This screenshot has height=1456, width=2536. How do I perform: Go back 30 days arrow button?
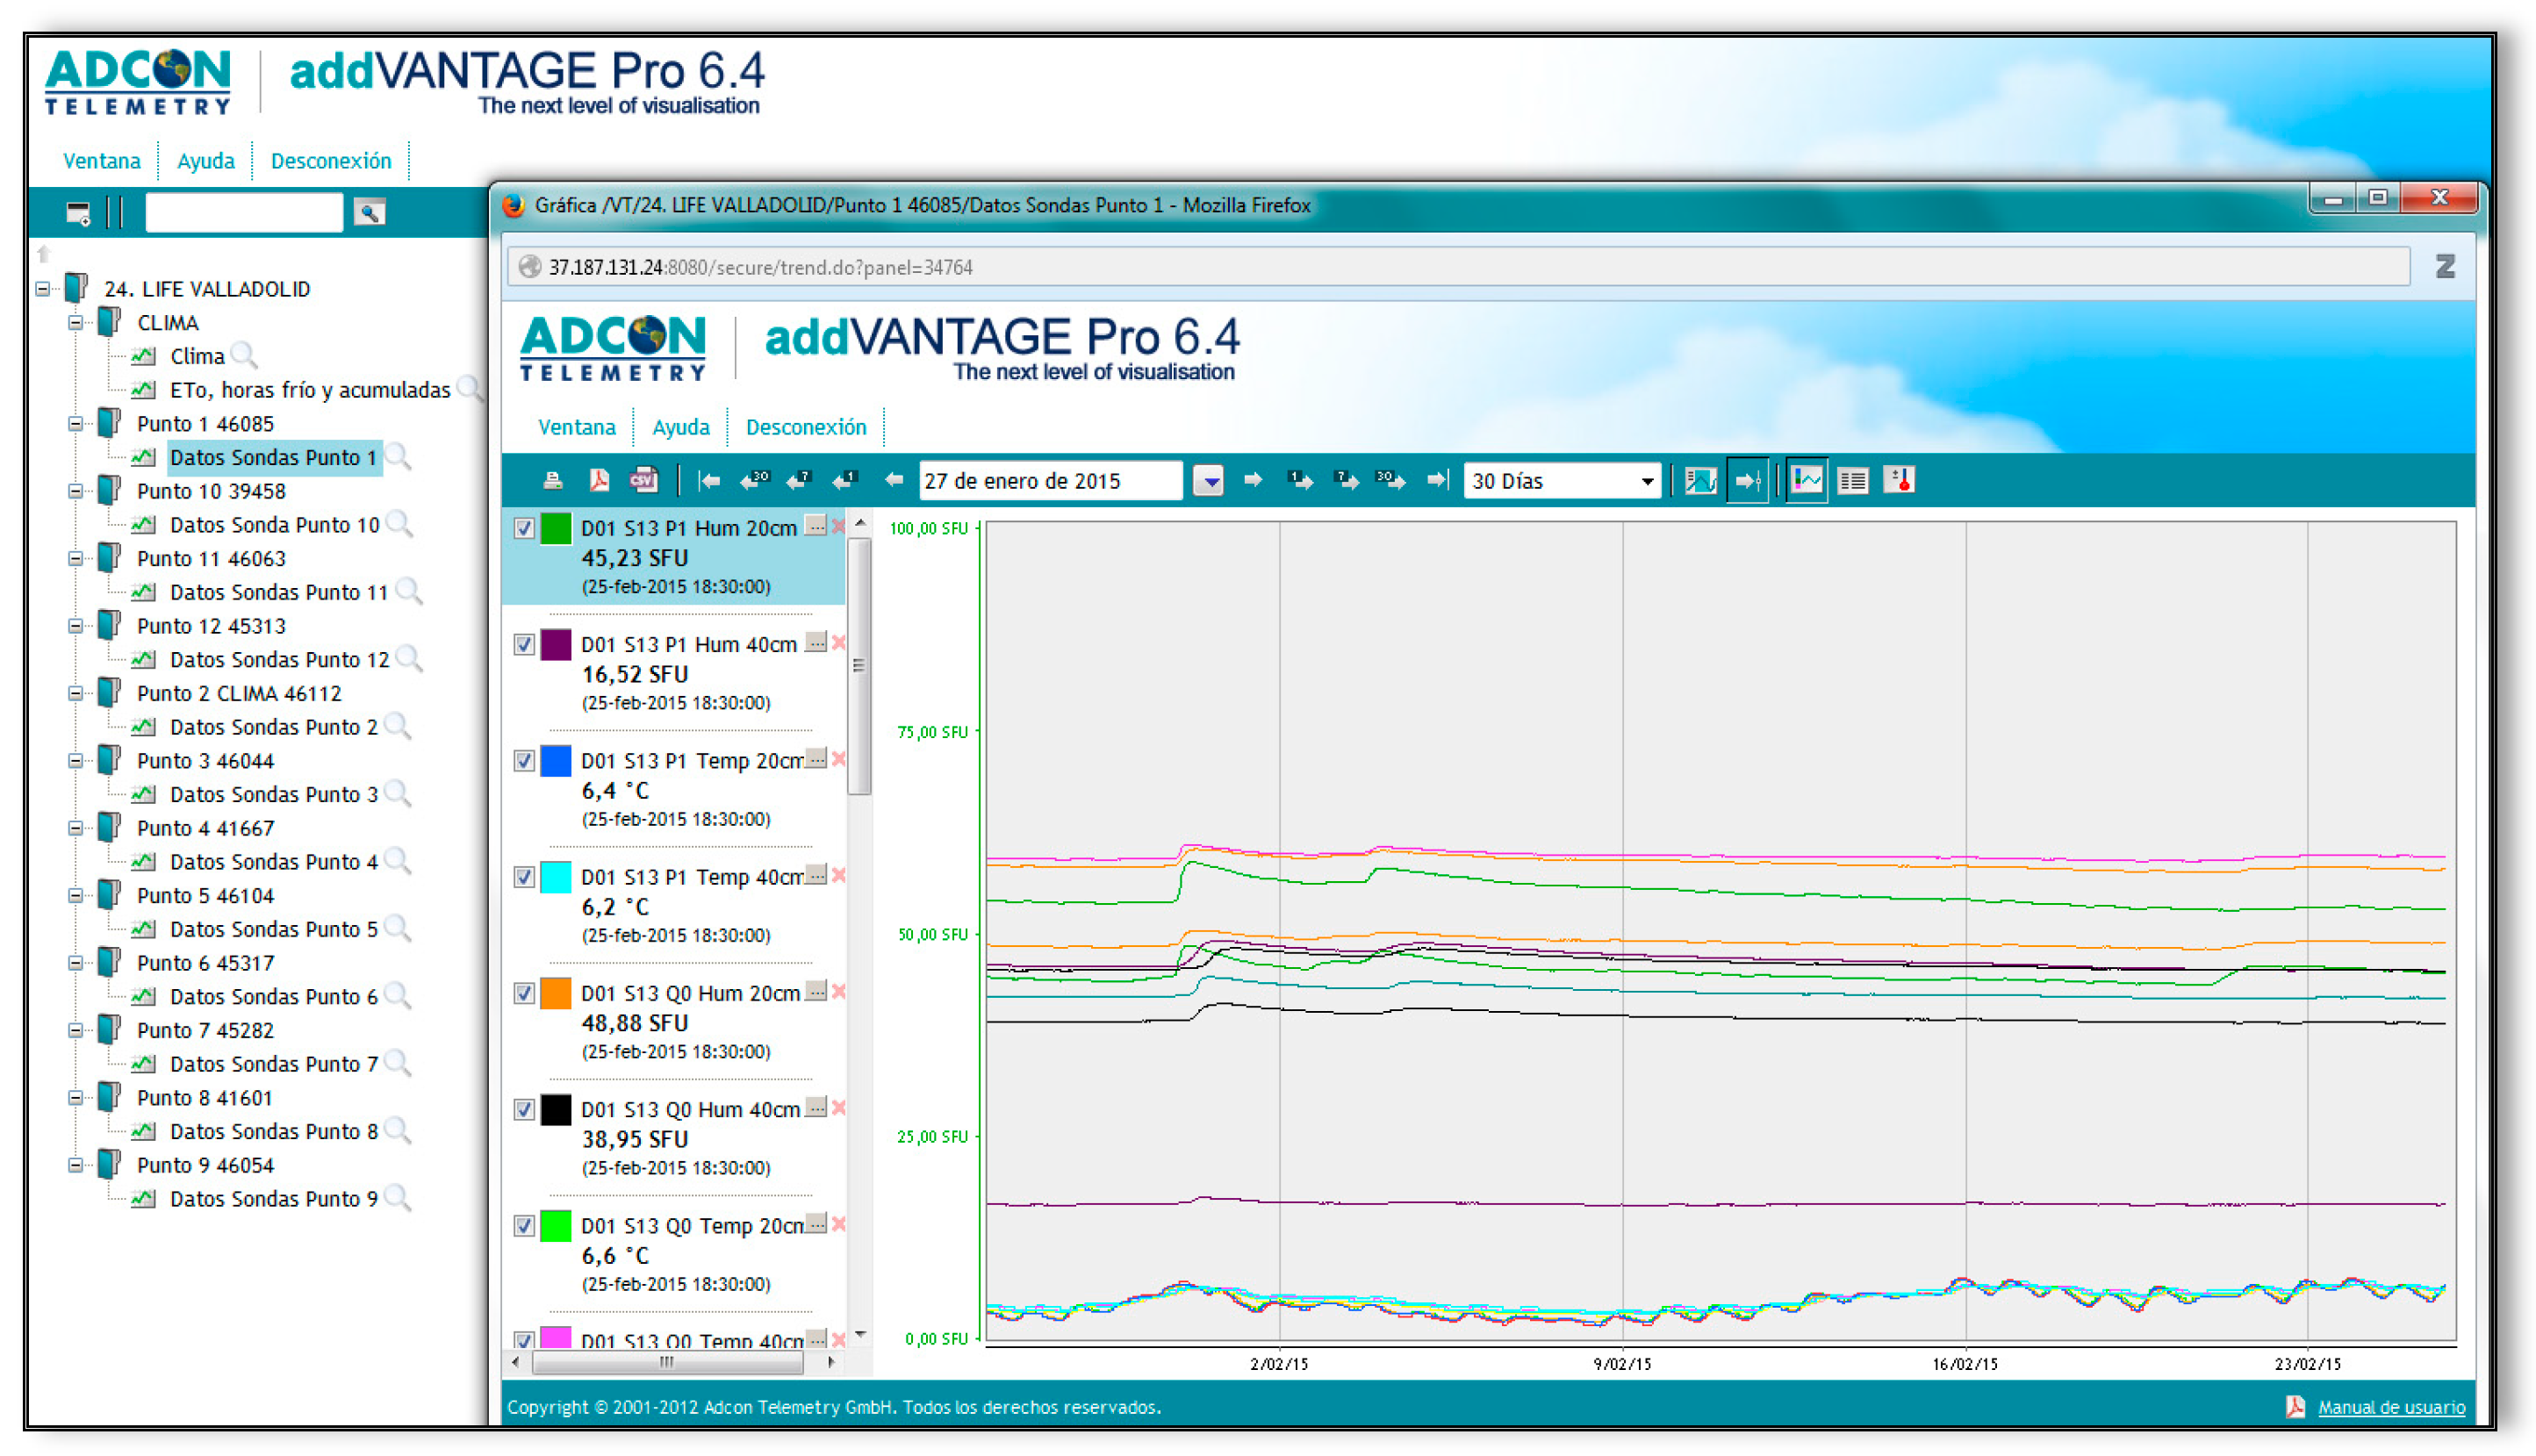tap(754, 481)
